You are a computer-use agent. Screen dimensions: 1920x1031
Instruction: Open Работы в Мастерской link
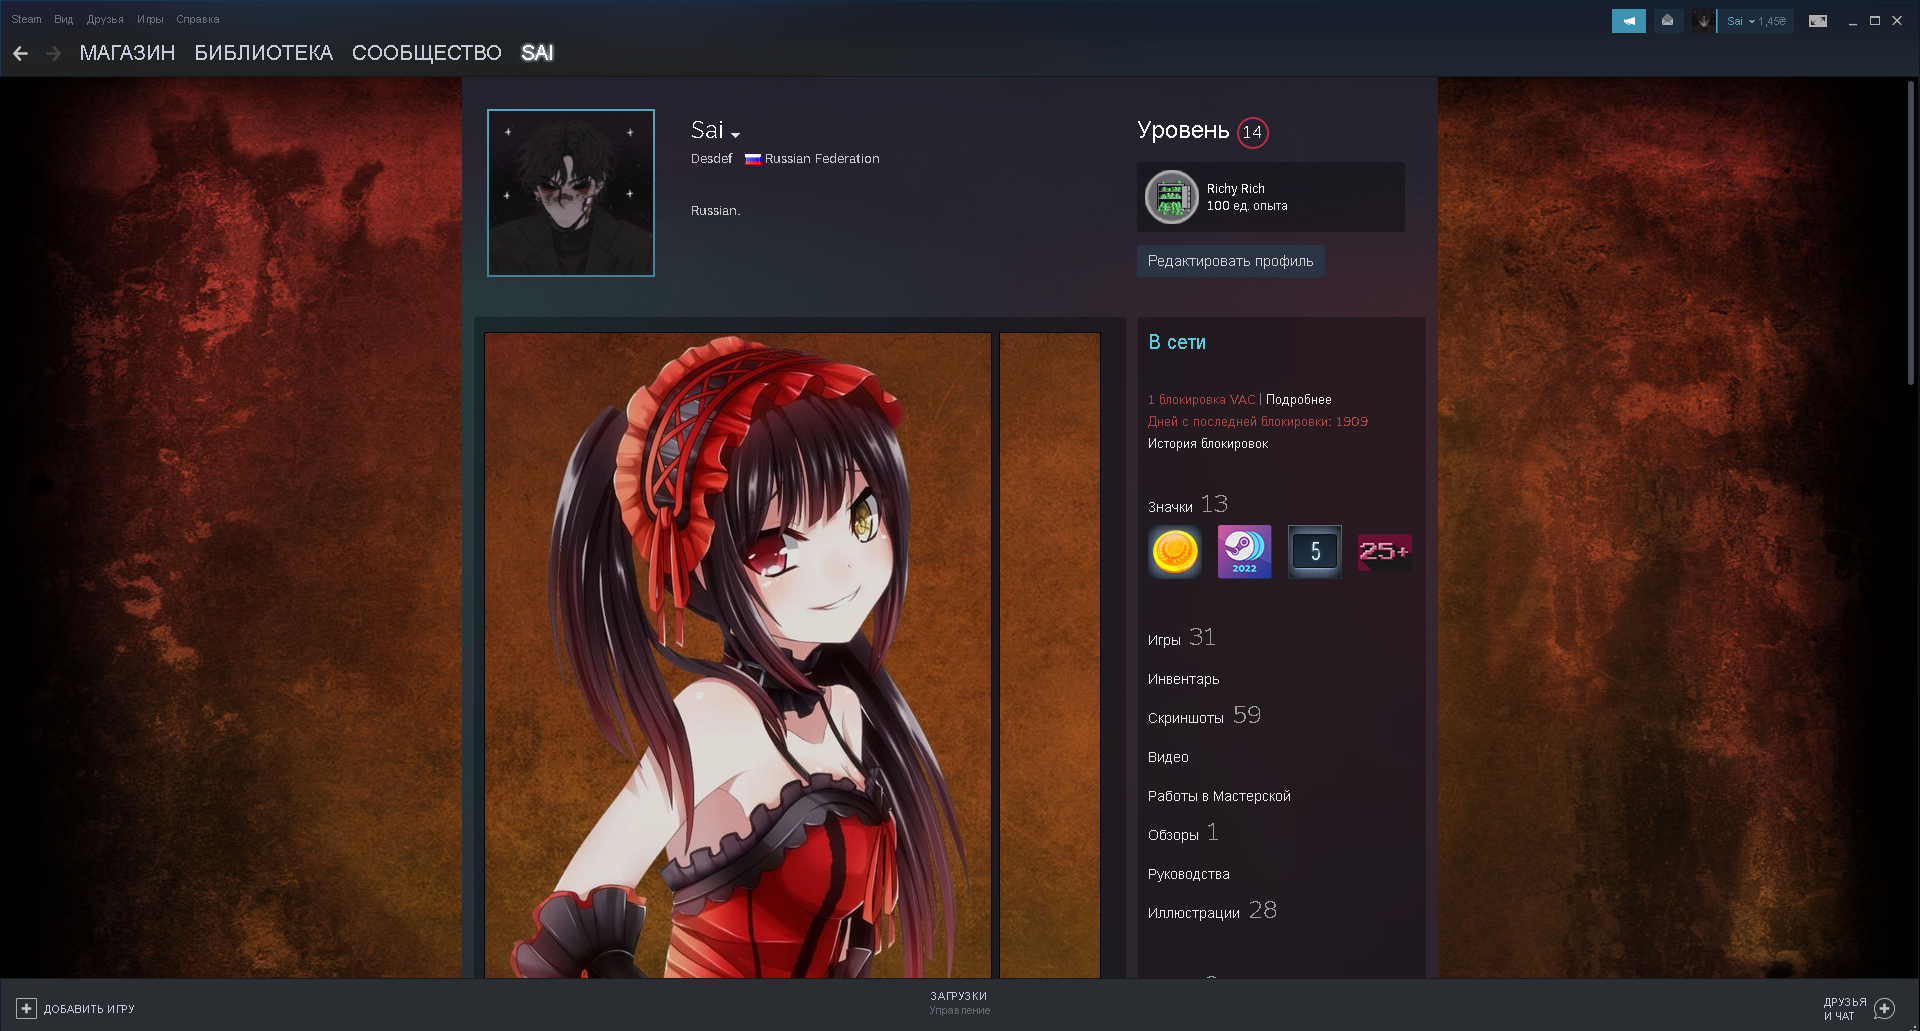click(1220, 796)
